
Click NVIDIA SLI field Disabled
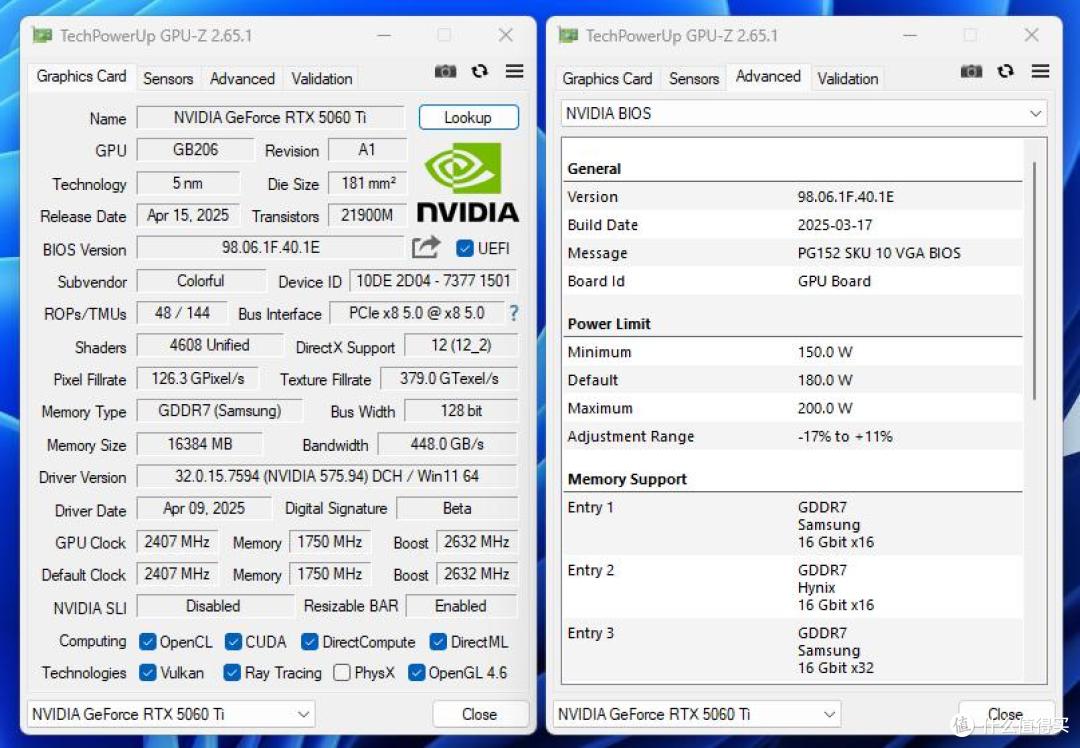tap(214, 606)
